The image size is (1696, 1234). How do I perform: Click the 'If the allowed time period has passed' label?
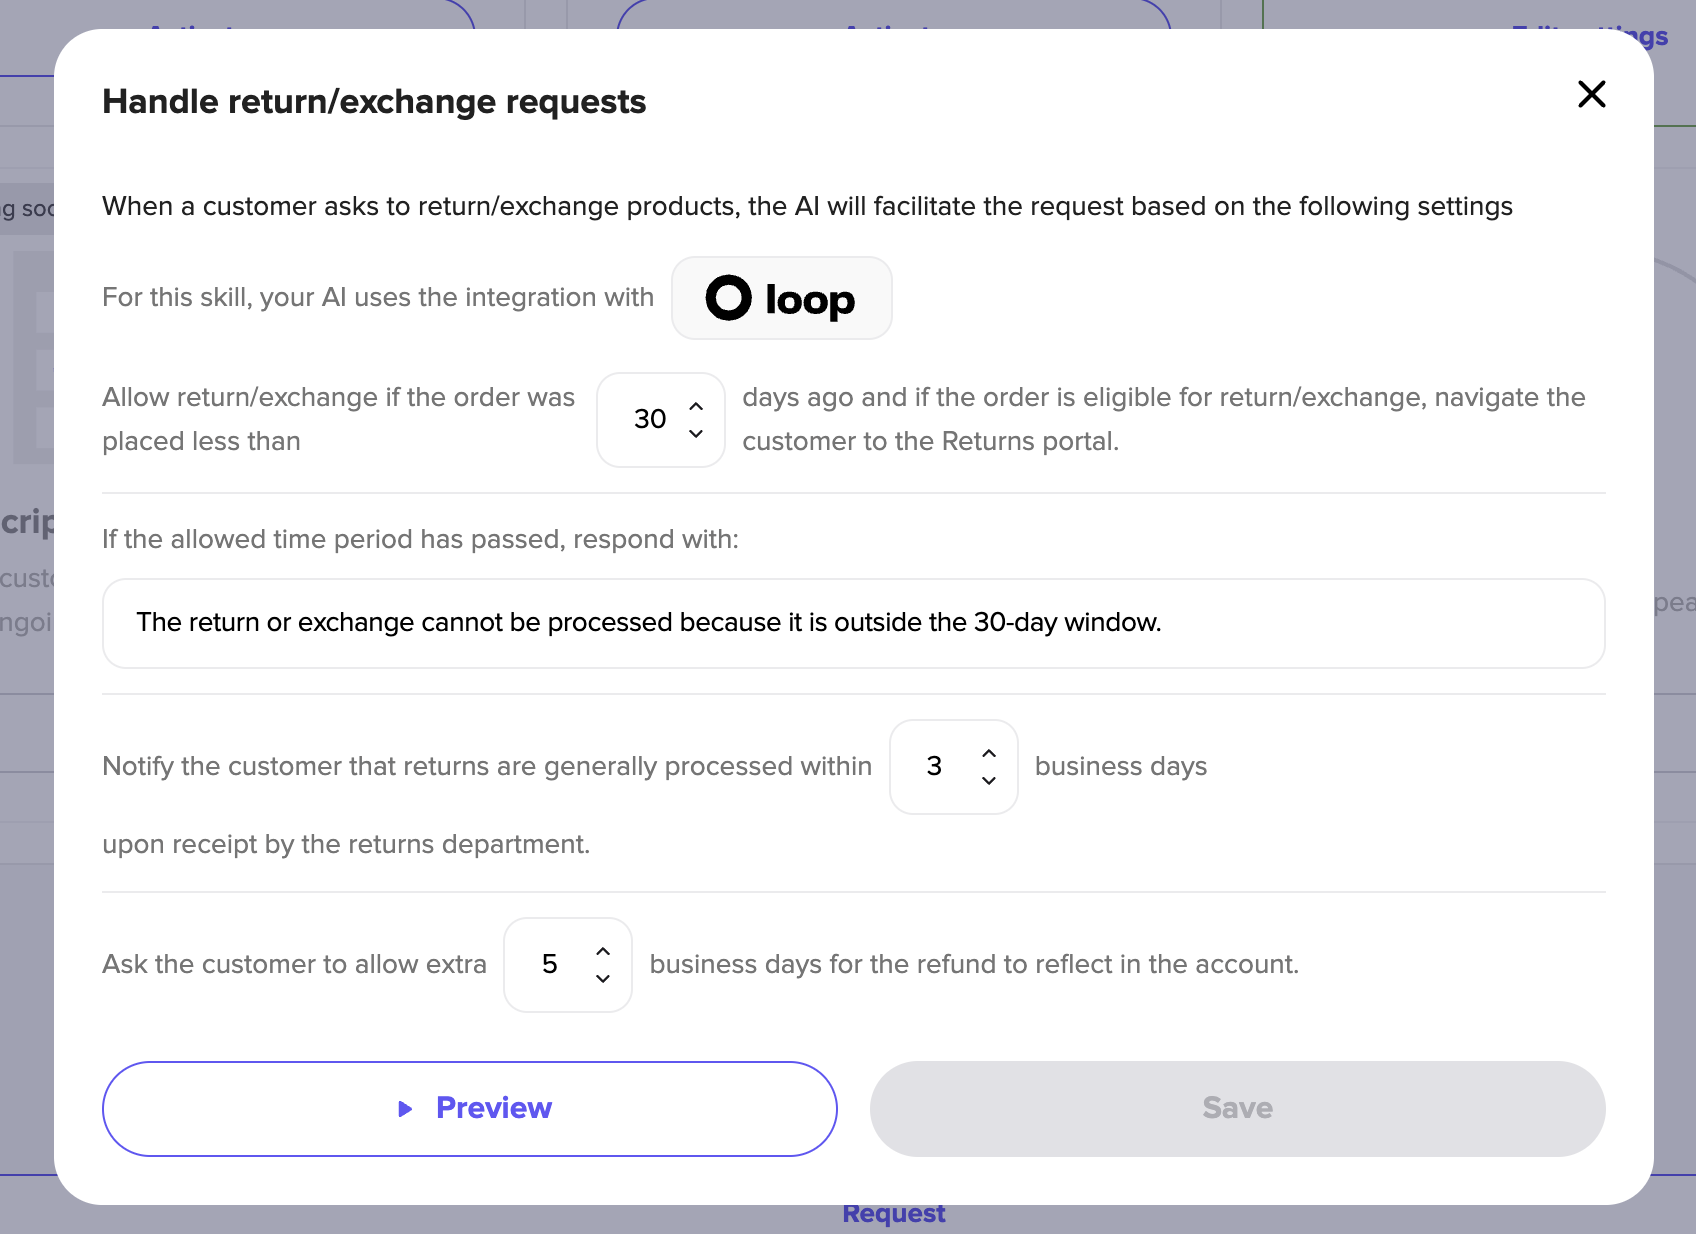[420, 539]
